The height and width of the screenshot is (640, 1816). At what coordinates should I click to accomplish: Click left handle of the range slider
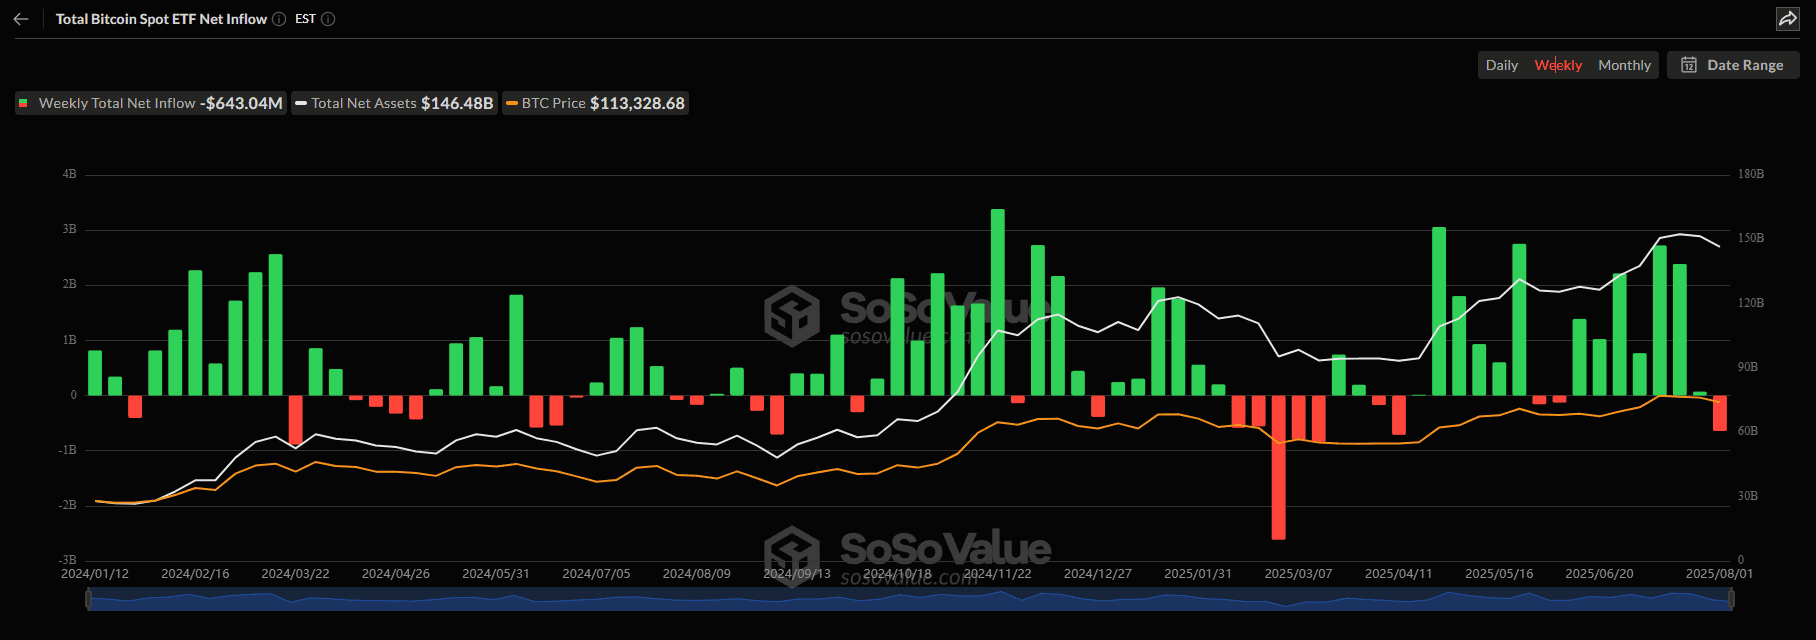[x=89, y=599]
